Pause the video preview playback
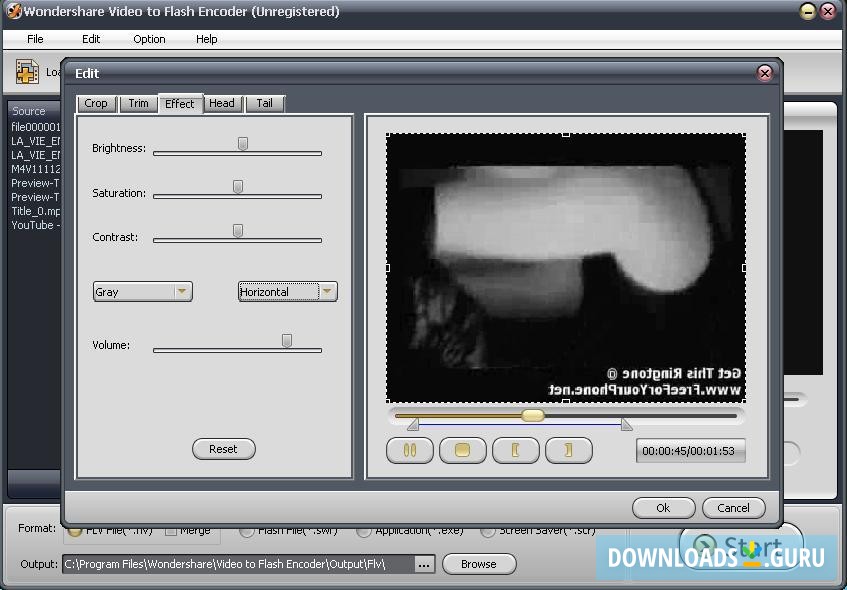 click(x=410, y=450)
